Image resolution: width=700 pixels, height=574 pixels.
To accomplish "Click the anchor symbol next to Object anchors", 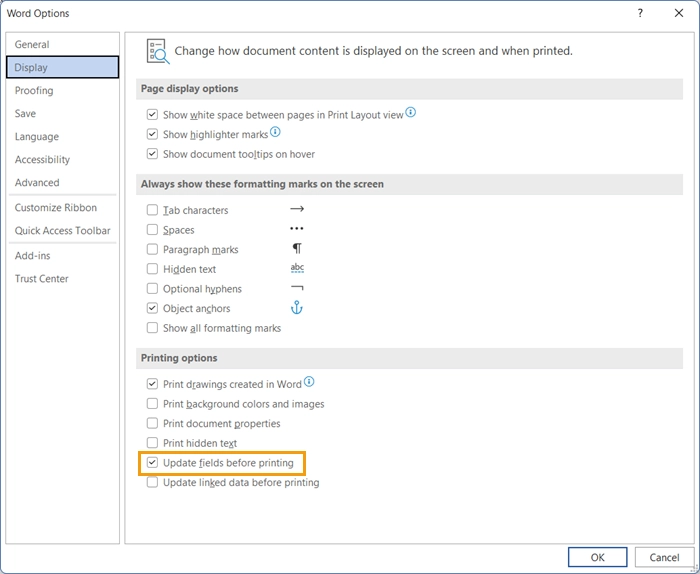I will (297, 308).
